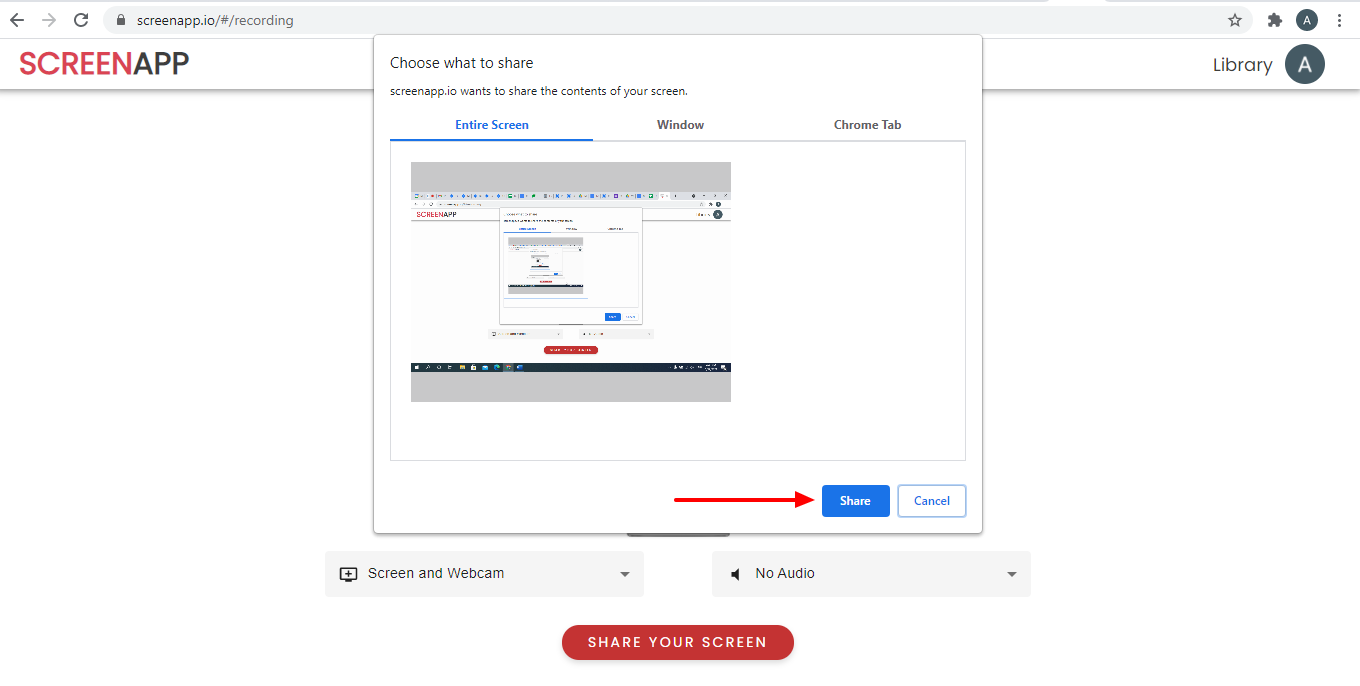Open the ScreenApp account avatar beside Library
Image resolution: width=1360 pixels, height=686 pixels.
click(x=1304, y=64)
